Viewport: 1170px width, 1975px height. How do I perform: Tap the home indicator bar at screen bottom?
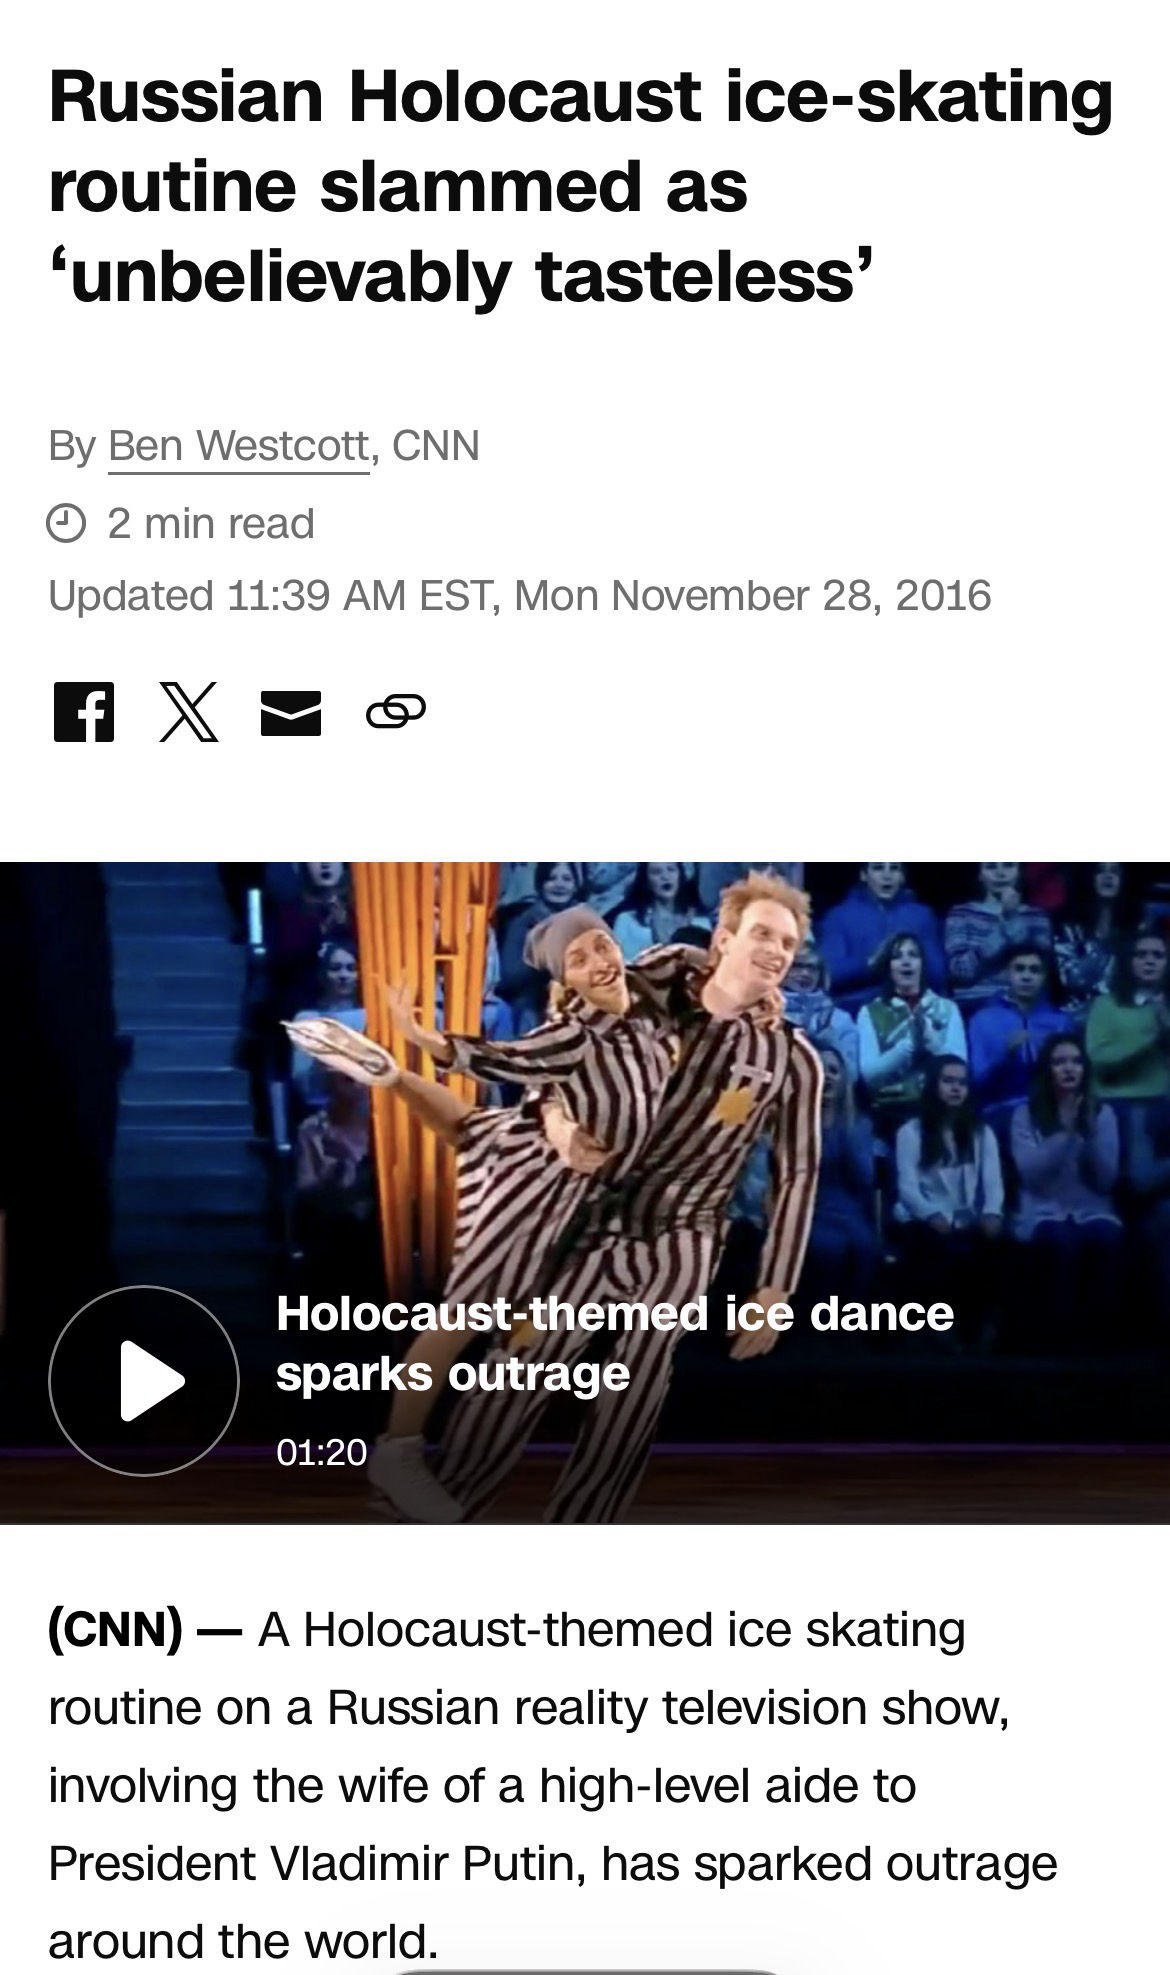pos(585,1971)
